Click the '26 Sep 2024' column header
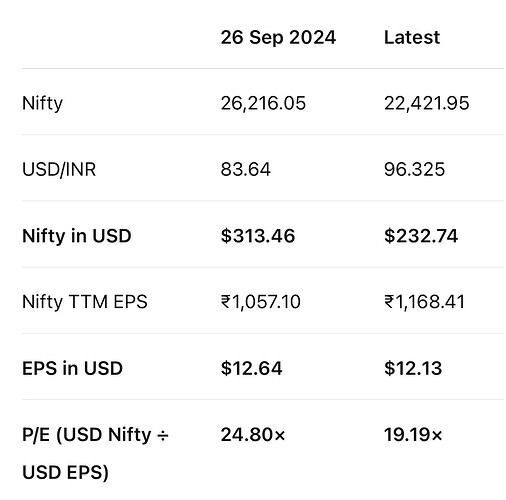This screenshot has height=500, width=506. [x=278, y=37]
